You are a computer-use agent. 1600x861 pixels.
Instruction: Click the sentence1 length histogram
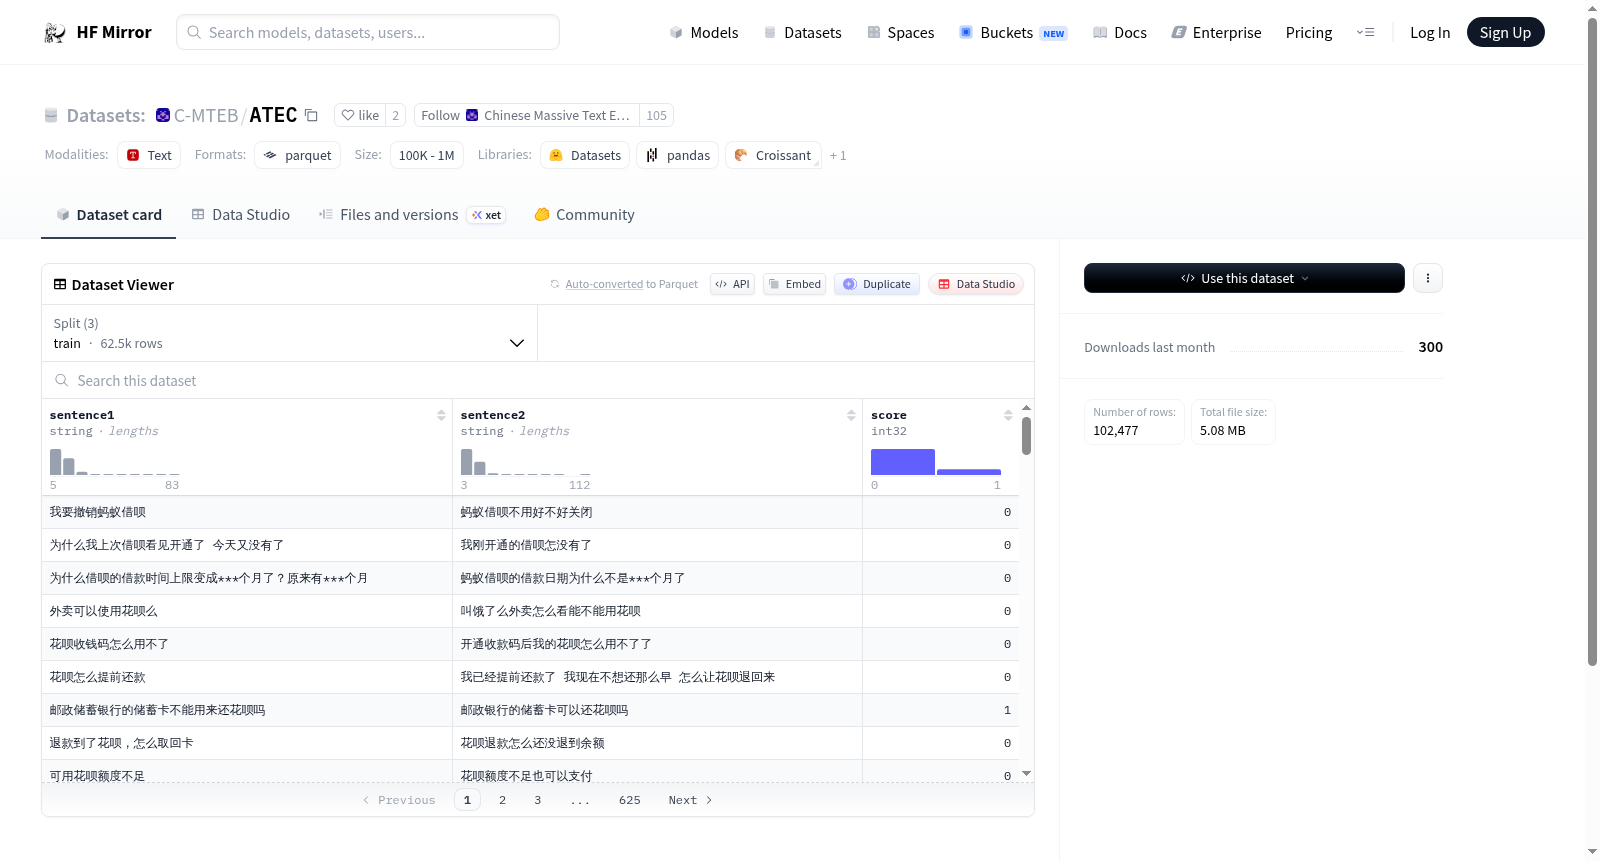115,461
